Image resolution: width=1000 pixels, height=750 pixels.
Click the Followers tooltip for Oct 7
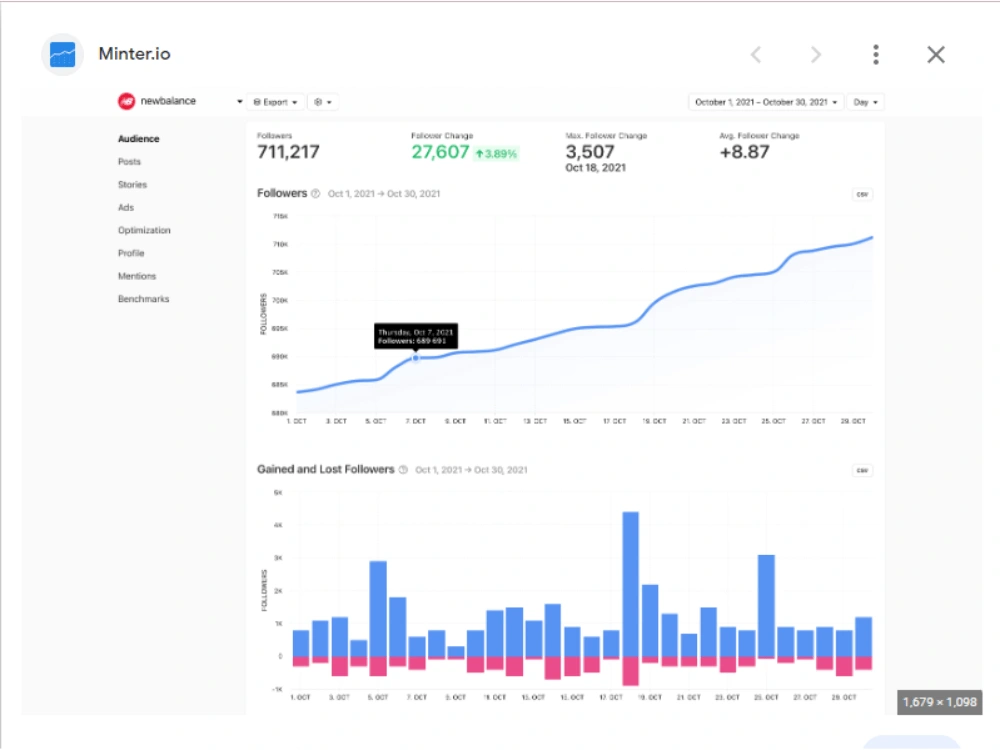[416, 336]
